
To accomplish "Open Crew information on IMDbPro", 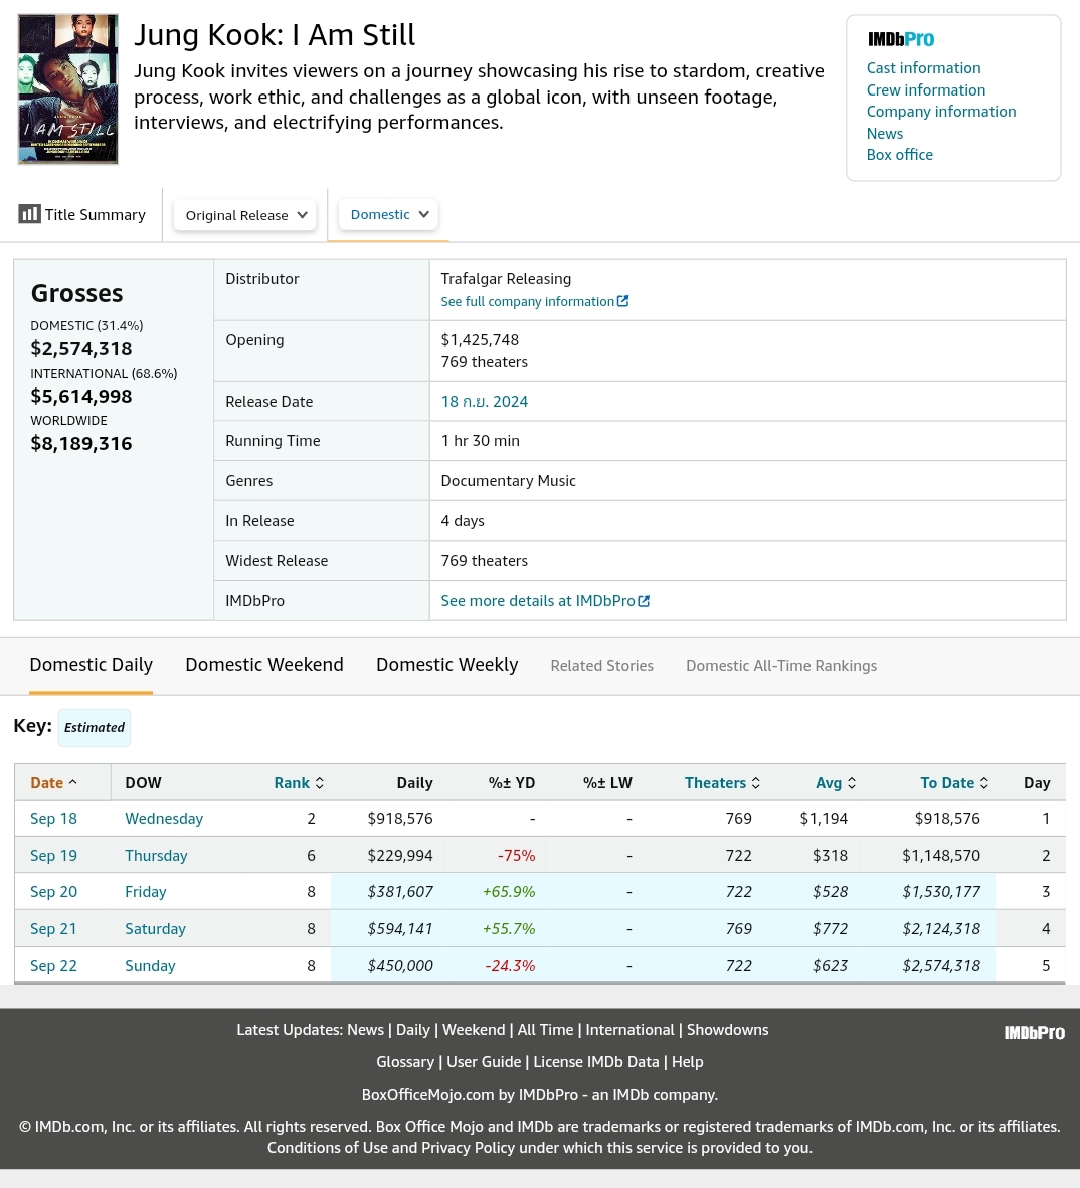I will (x=925, y=90).
